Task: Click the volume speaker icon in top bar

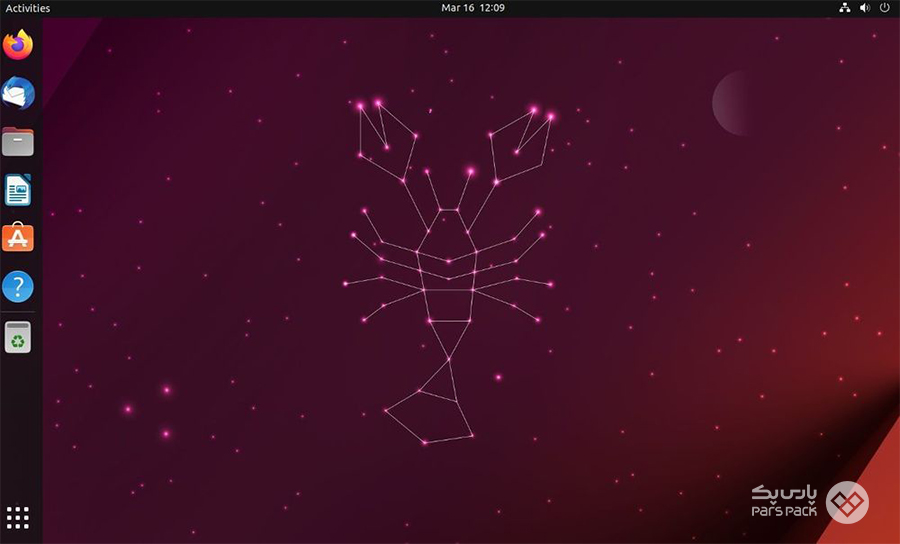Action: pyautogui.click(x=864, y=8)
